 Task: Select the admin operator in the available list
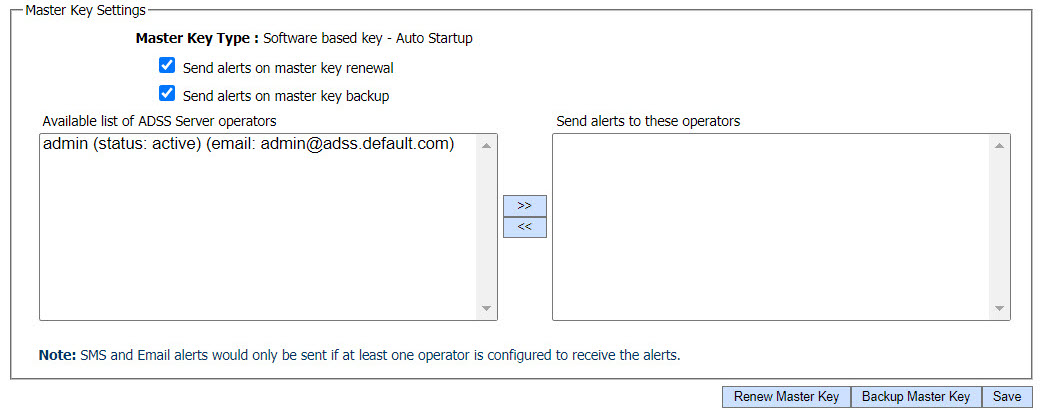[248, 145]
